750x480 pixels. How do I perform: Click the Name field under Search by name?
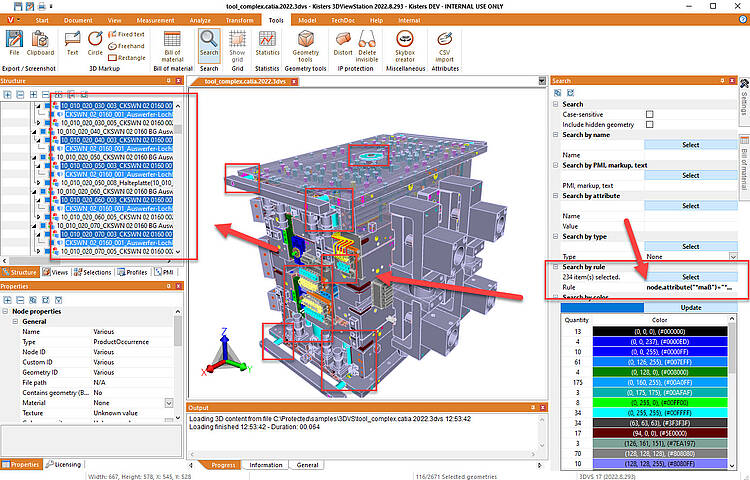[690, 155]
